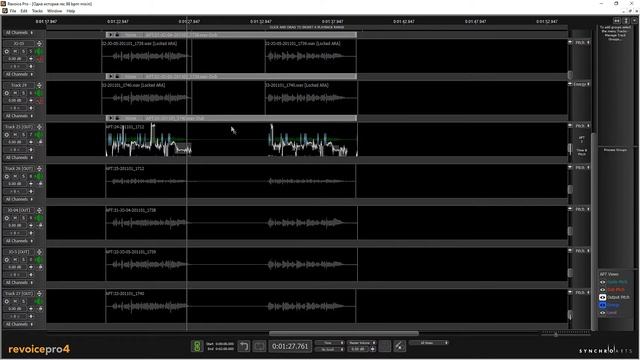Open the scroll mode dropdown below Time

(330, 349)
